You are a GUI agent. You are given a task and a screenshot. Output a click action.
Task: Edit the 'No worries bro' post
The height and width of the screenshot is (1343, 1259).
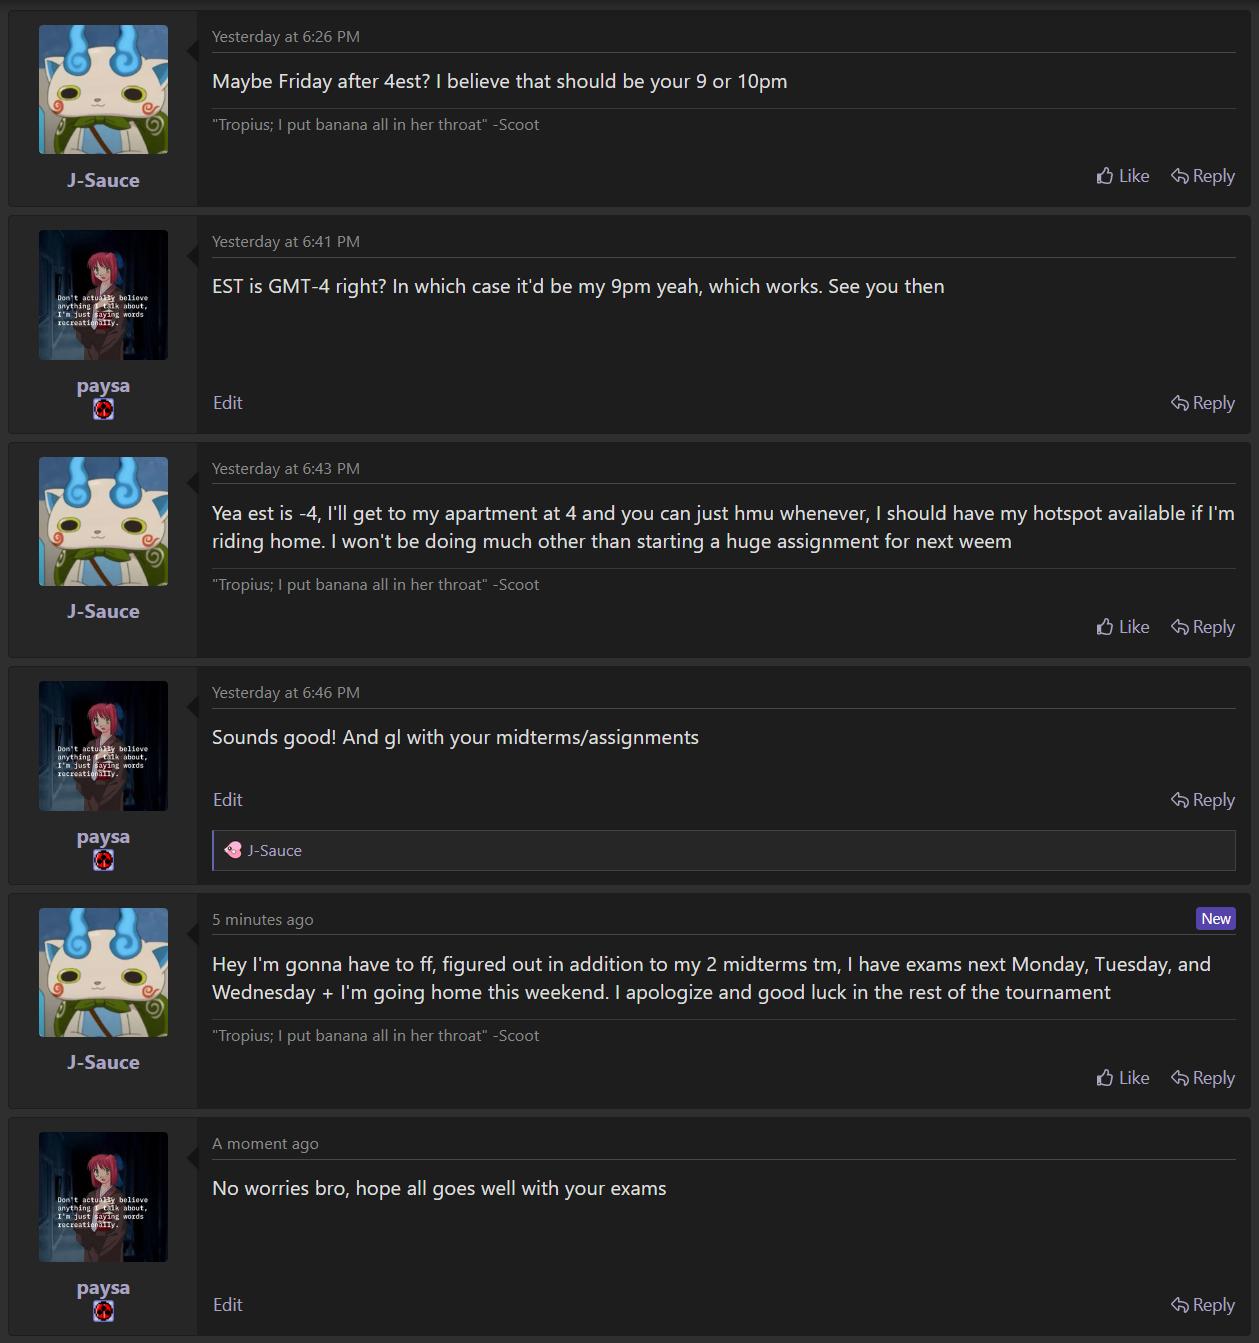[x=228, y=1305]
